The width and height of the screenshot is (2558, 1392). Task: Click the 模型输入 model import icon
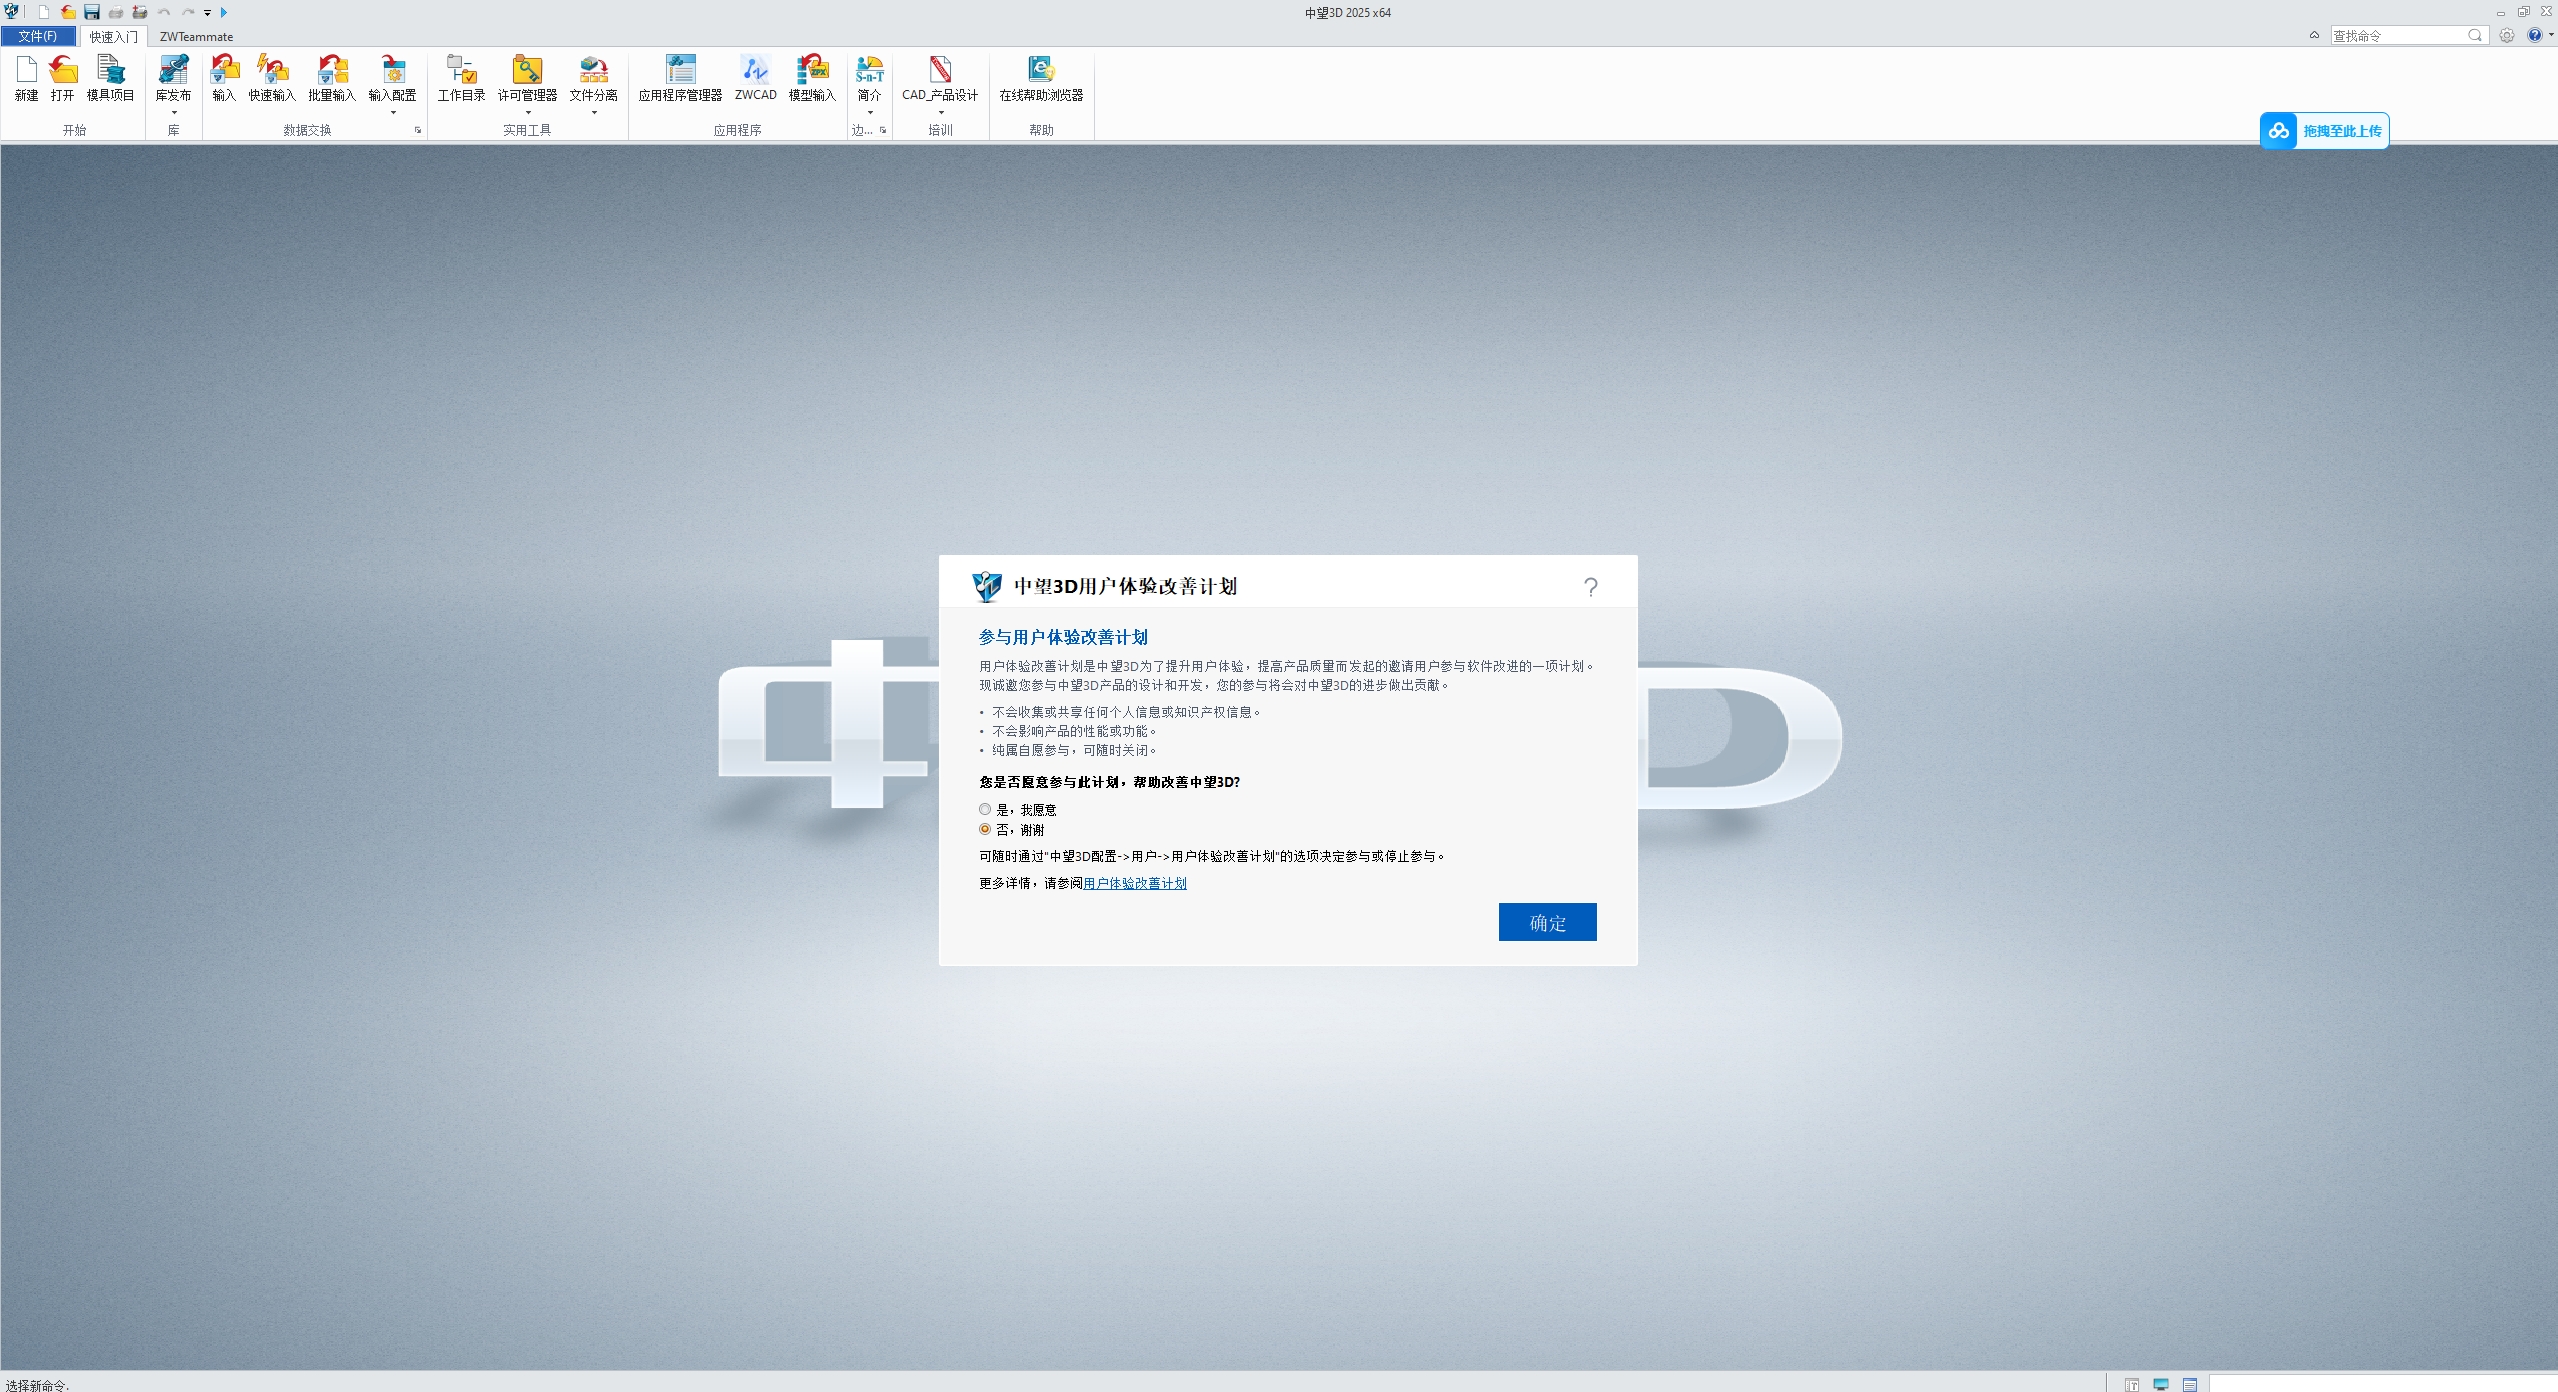812,78
